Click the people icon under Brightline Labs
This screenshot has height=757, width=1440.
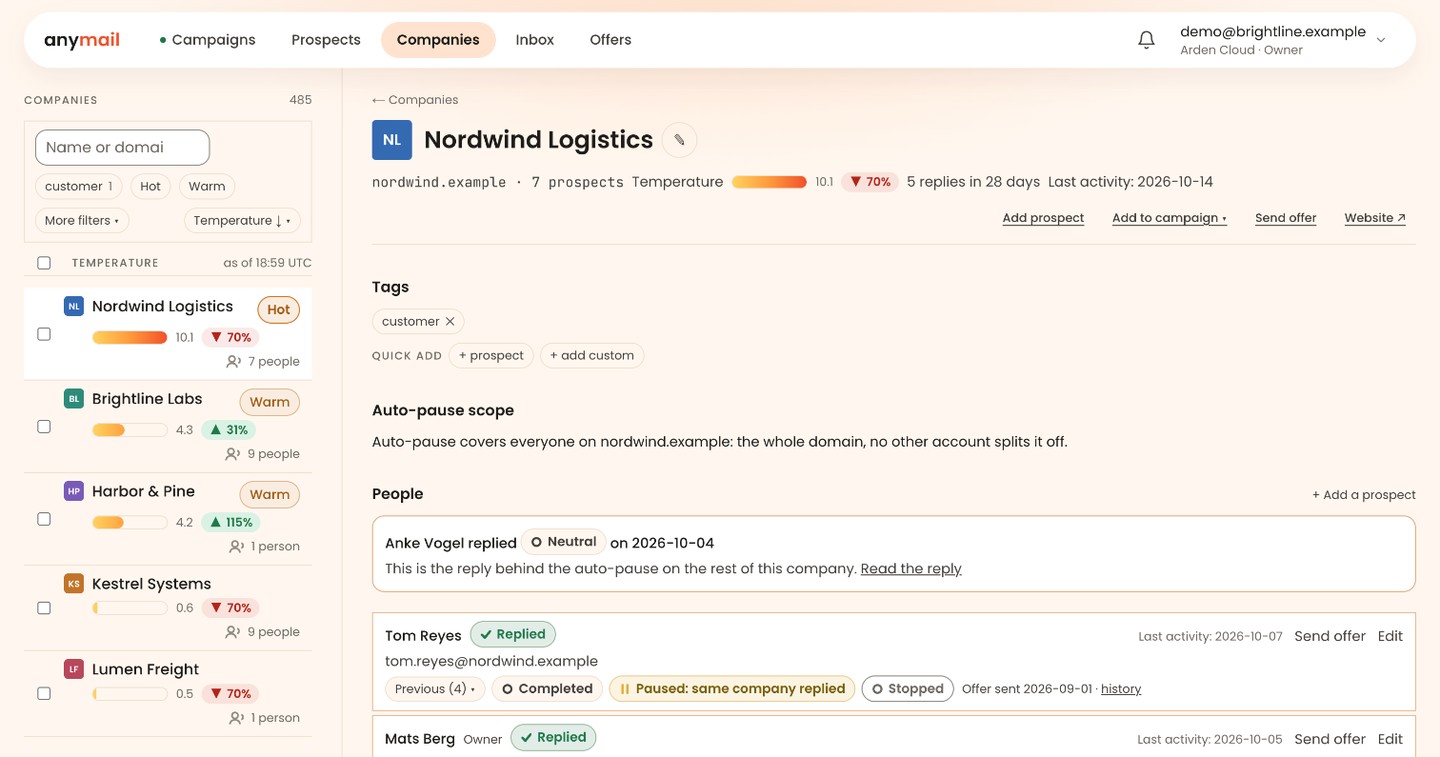point(233,454)
